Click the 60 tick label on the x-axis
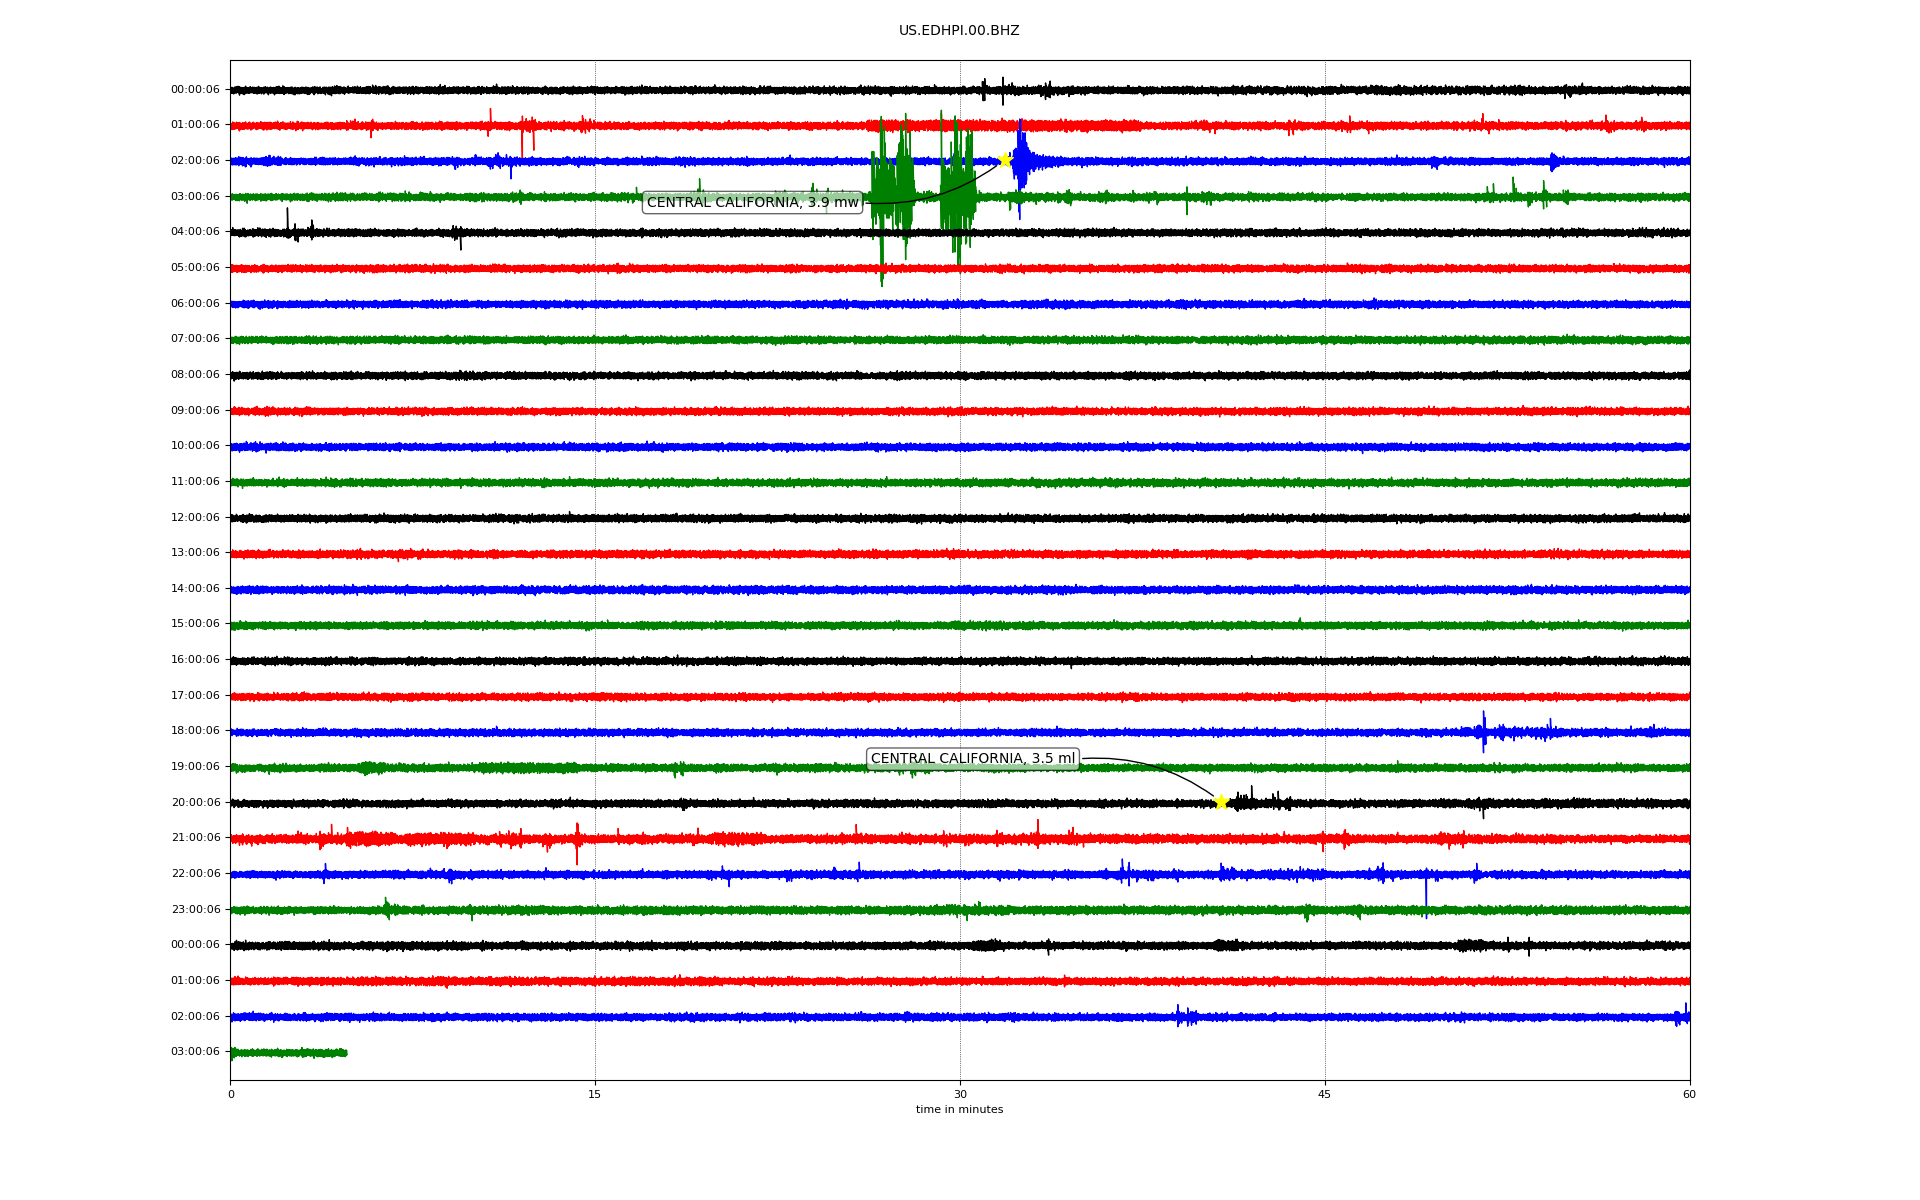This screenshot has width=1920, height=1200. tap(1688, 1094)
